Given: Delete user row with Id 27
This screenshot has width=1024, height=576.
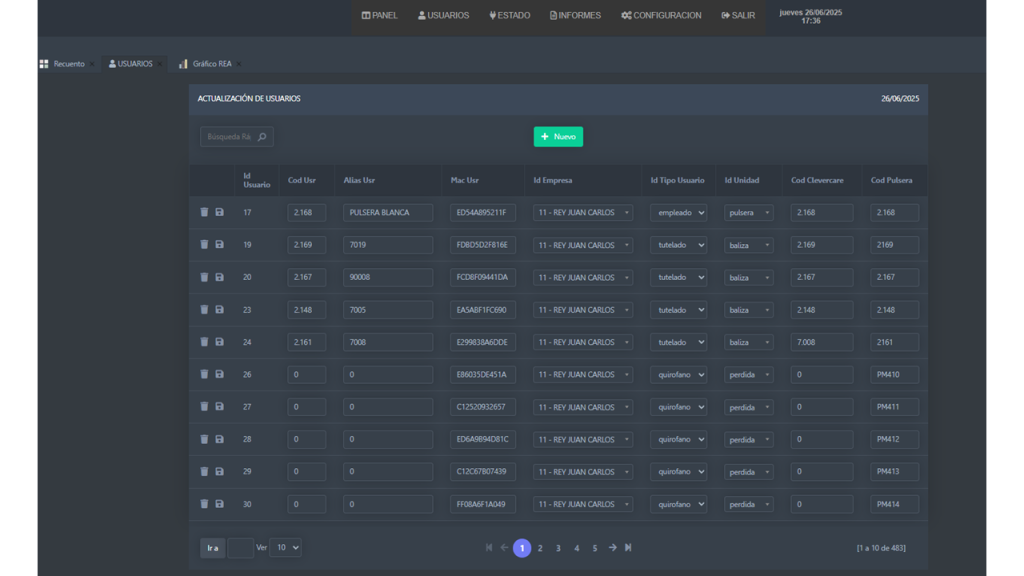Looking at the screenshot, I should coord(204,406).
